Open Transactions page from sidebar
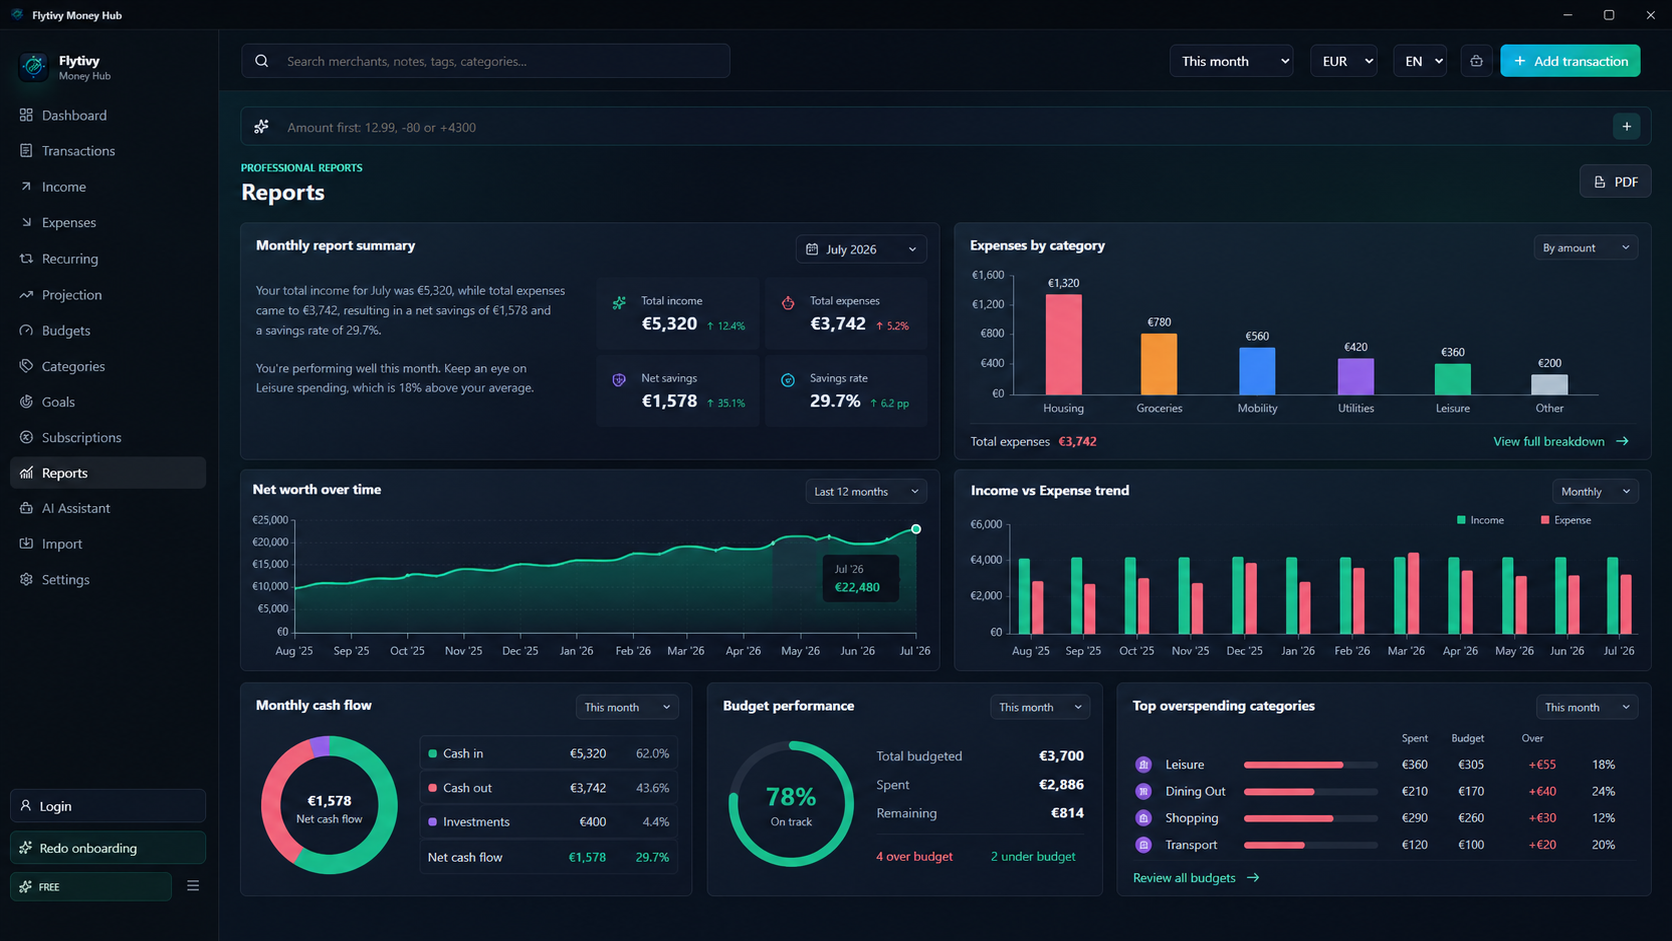 pyautogui.click(x=108, y=151)
